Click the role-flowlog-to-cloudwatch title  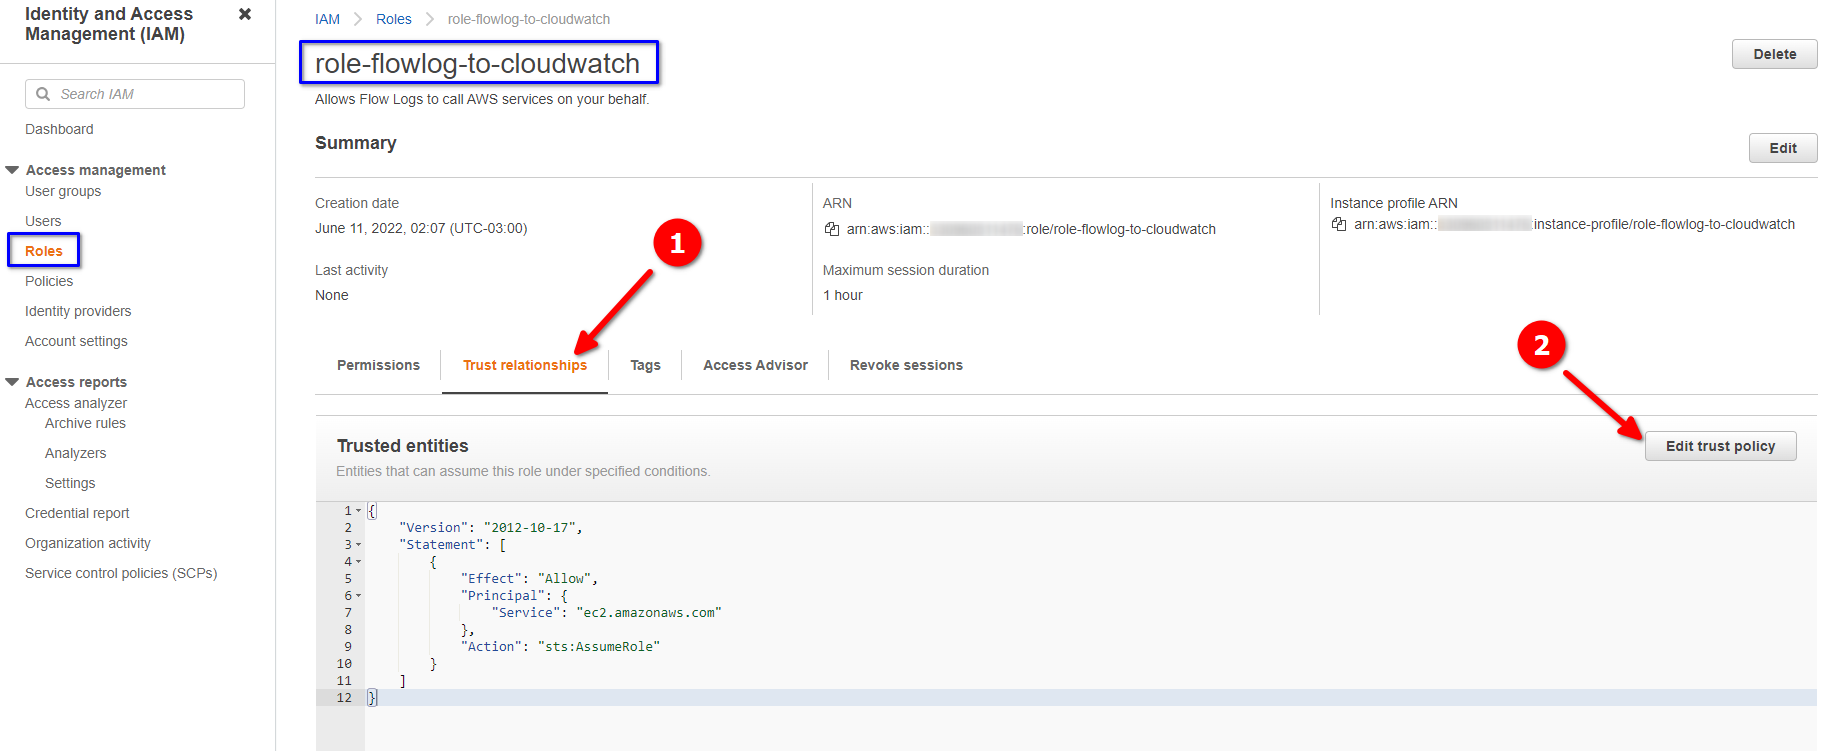point(477,63)
